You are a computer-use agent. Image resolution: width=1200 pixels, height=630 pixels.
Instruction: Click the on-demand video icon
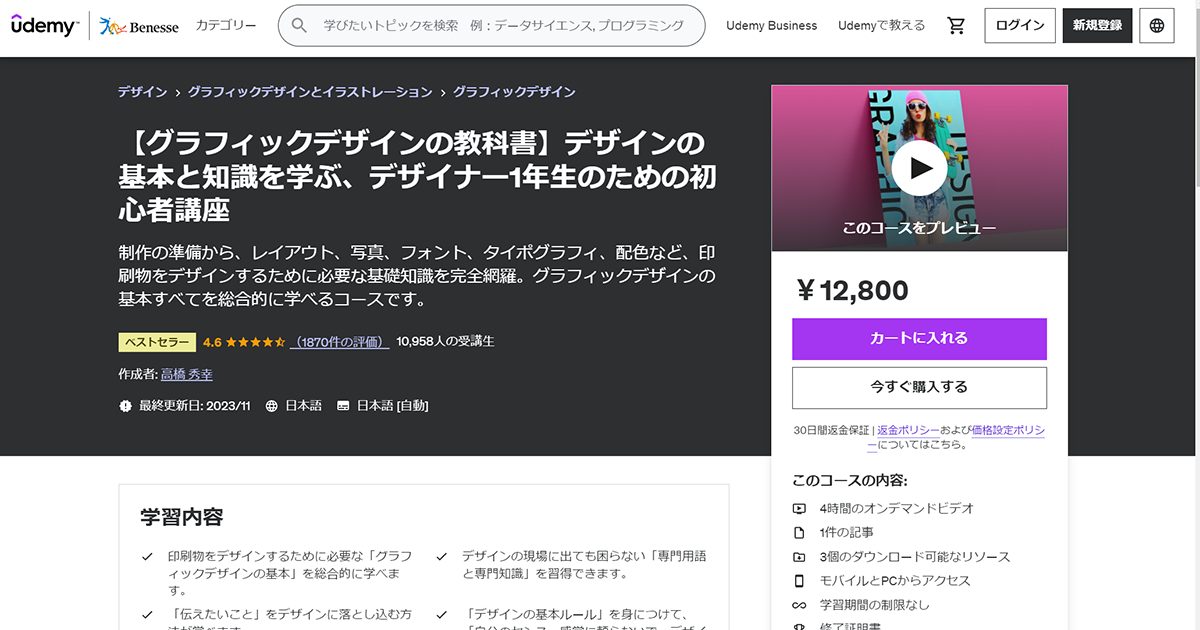click(x=799, y=508)
